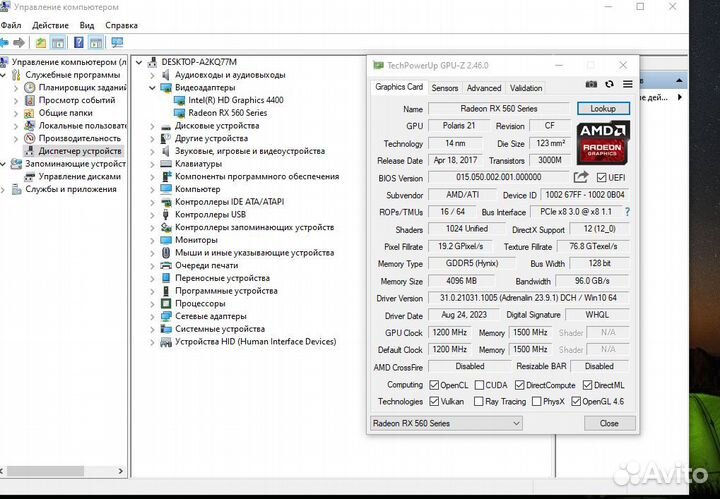This screenshot has width=720, height=499.
Task: Toggle the UEFI checkbox
Action: click(x=601, y=177)
